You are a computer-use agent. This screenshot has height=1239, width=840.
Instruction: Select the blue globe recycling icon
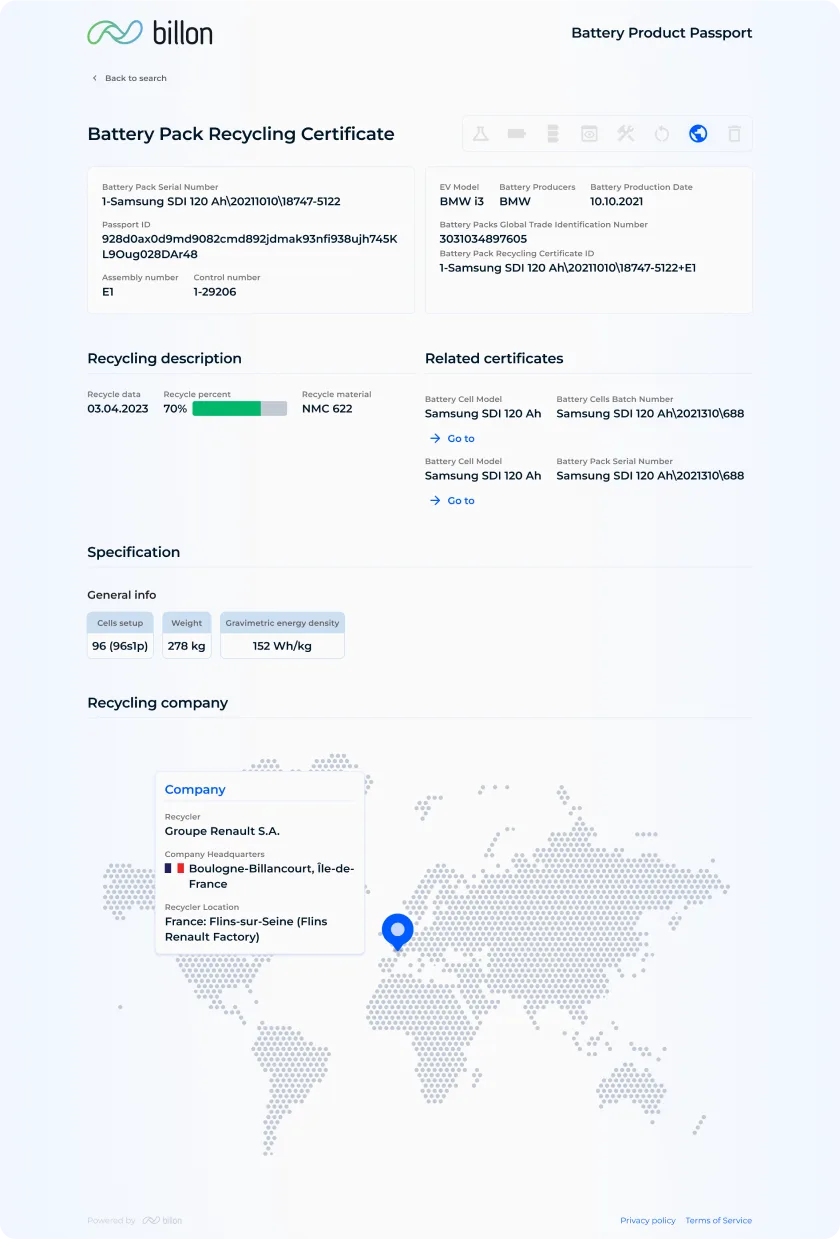point(698,133)
